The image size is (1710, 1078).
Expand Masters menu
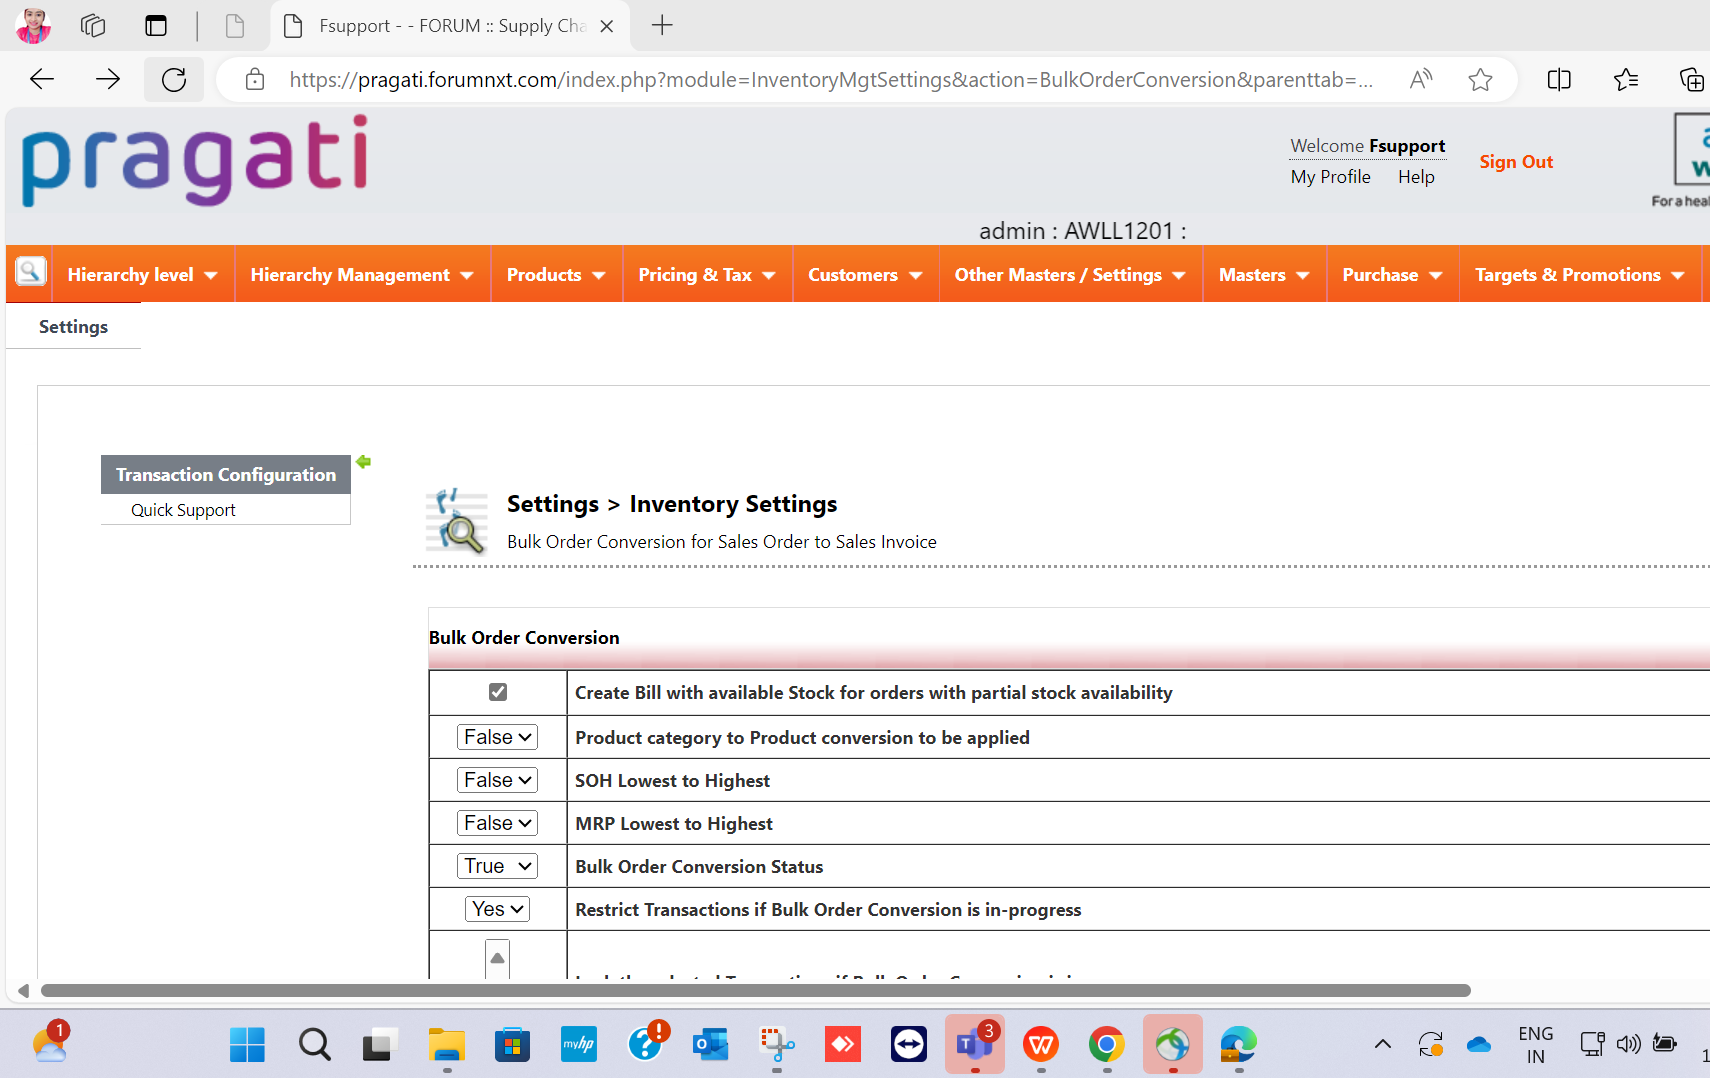click(x=1264, y=275)
